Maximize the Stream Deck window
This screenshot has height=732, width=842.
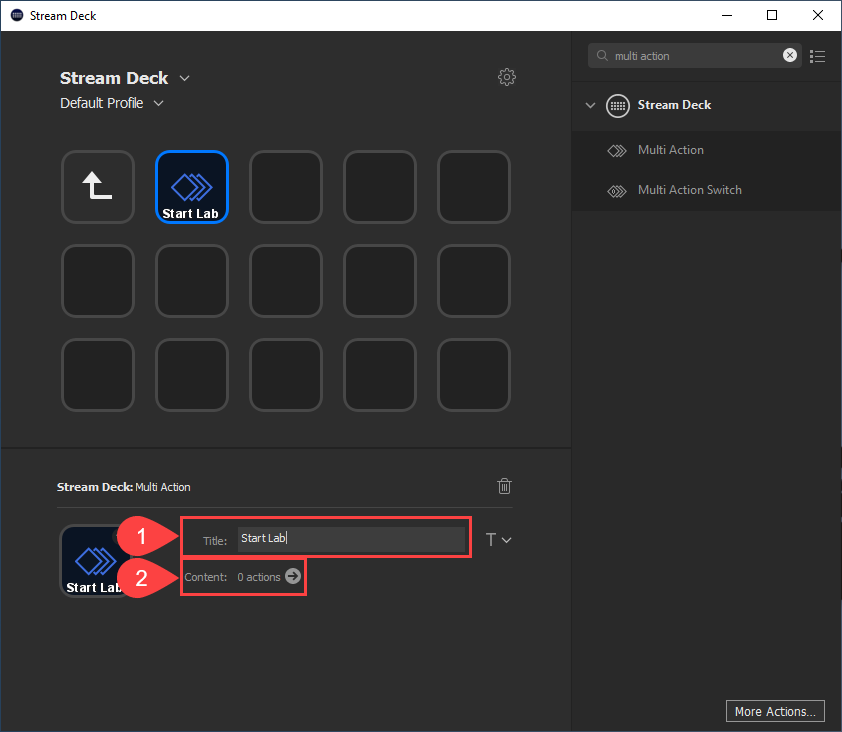coord(772,15)
